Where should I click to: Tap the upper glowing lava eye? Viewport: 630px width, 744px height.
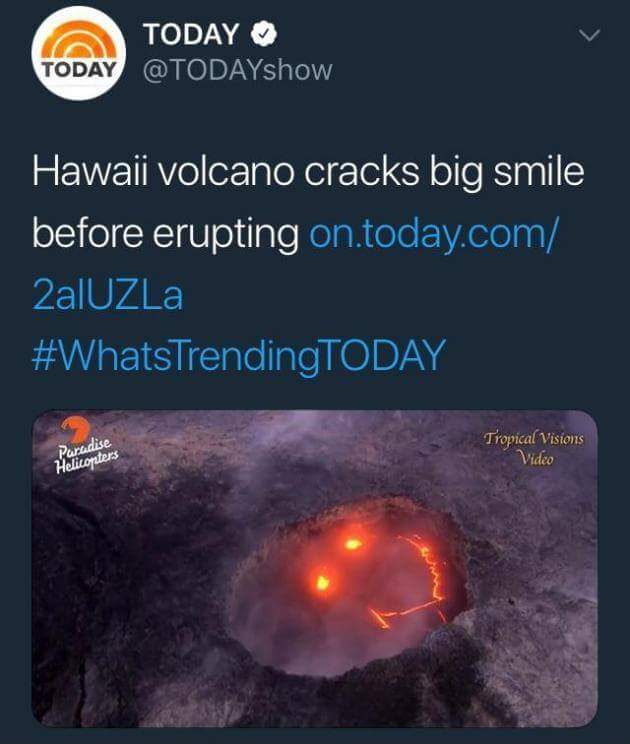[x=352, y=544]
